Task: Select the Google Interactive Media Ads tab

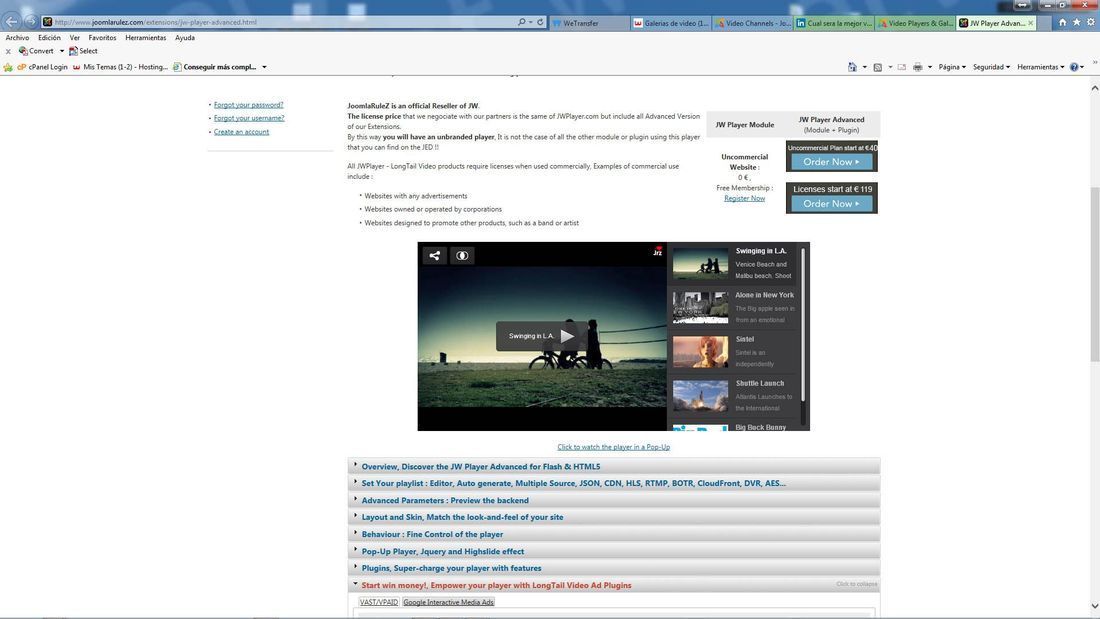Action: click(x=448, y=602)
